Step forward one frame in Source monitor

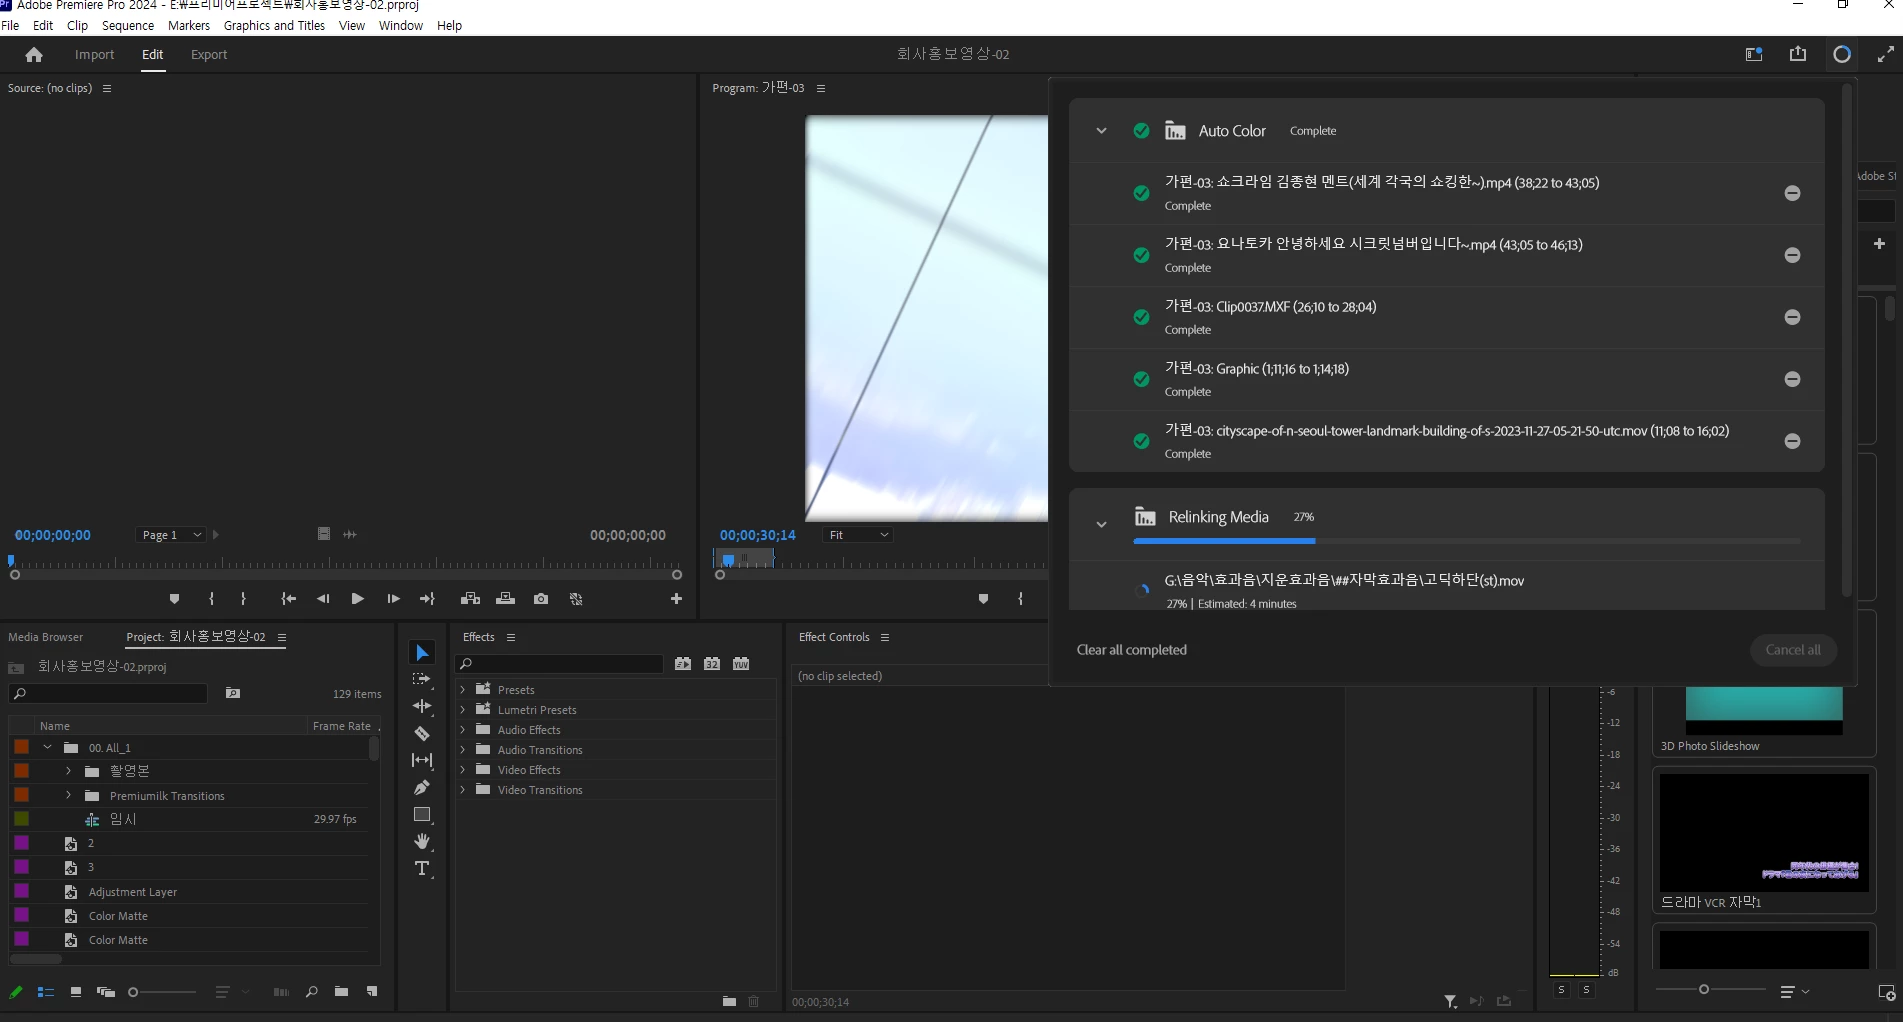393,599
